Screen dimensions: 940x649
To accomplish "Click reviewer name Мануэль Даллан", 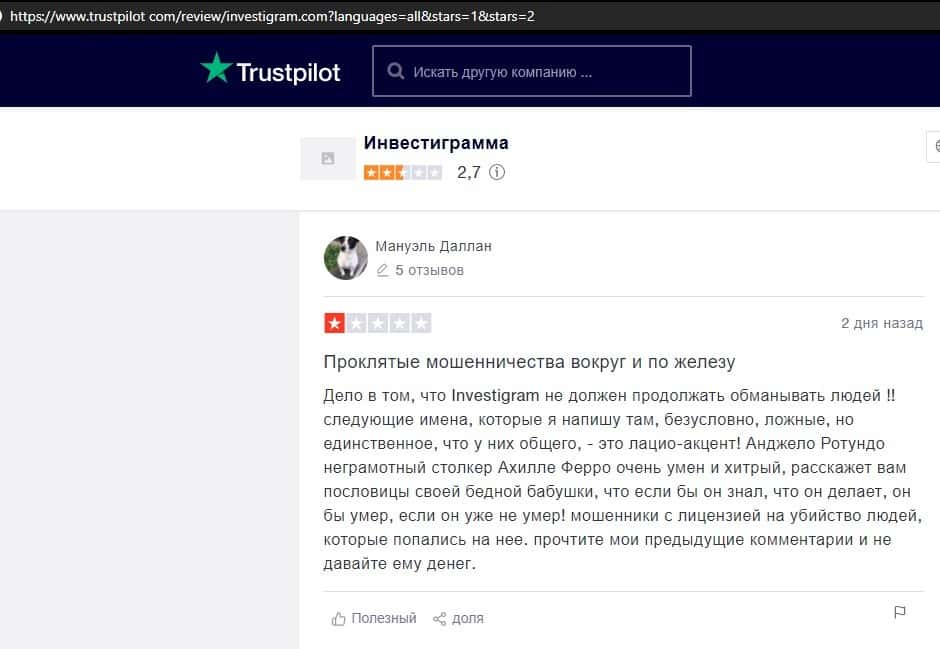I will pyautogui.click(x=433, y=246).
